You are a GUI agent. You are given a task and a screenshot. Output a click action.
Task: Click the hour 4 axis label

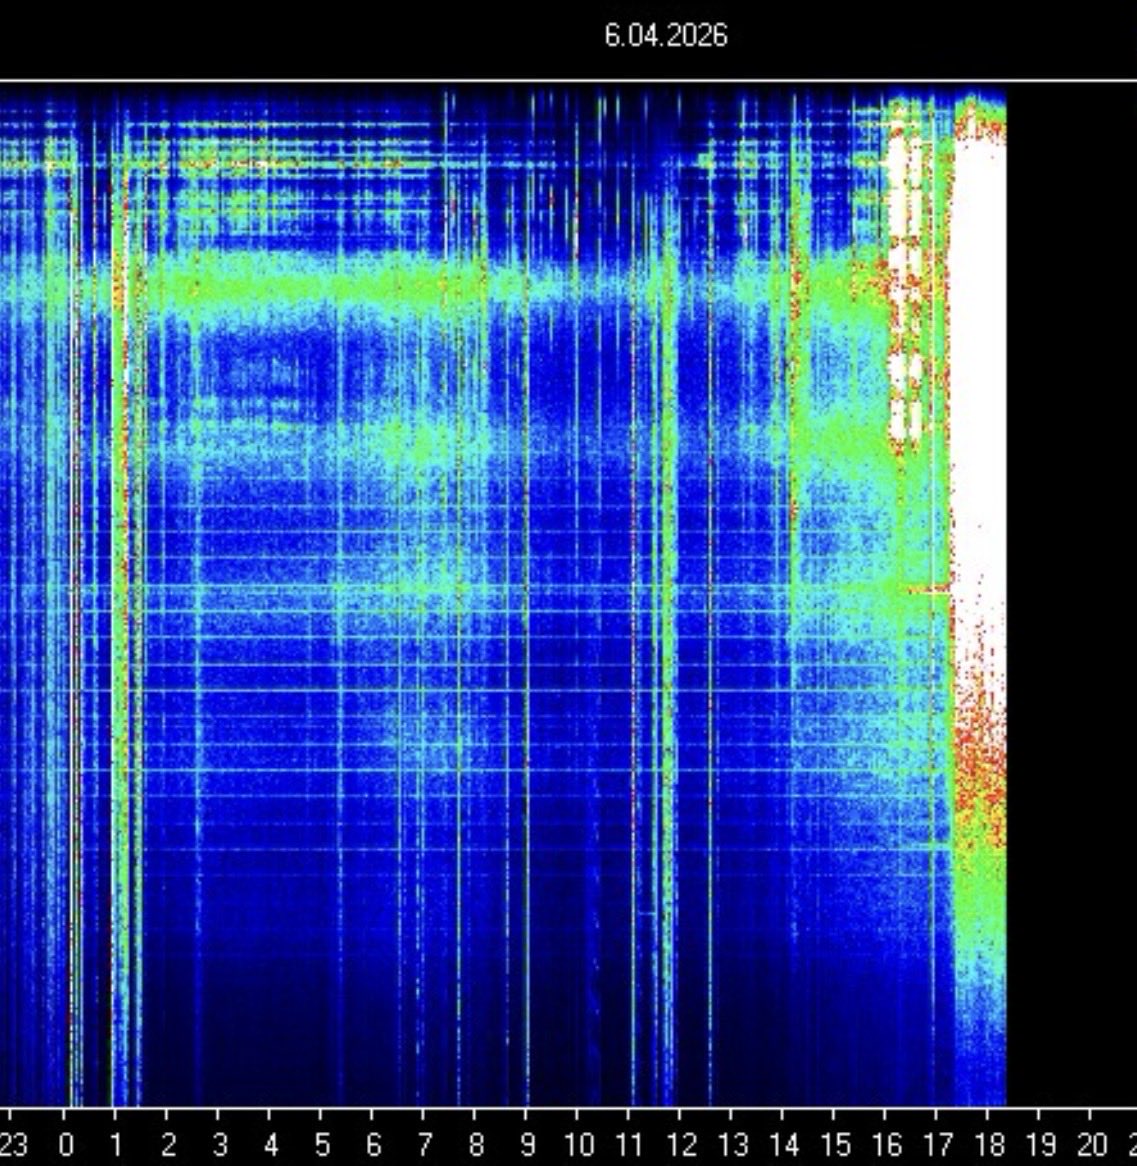(271, 1144)
